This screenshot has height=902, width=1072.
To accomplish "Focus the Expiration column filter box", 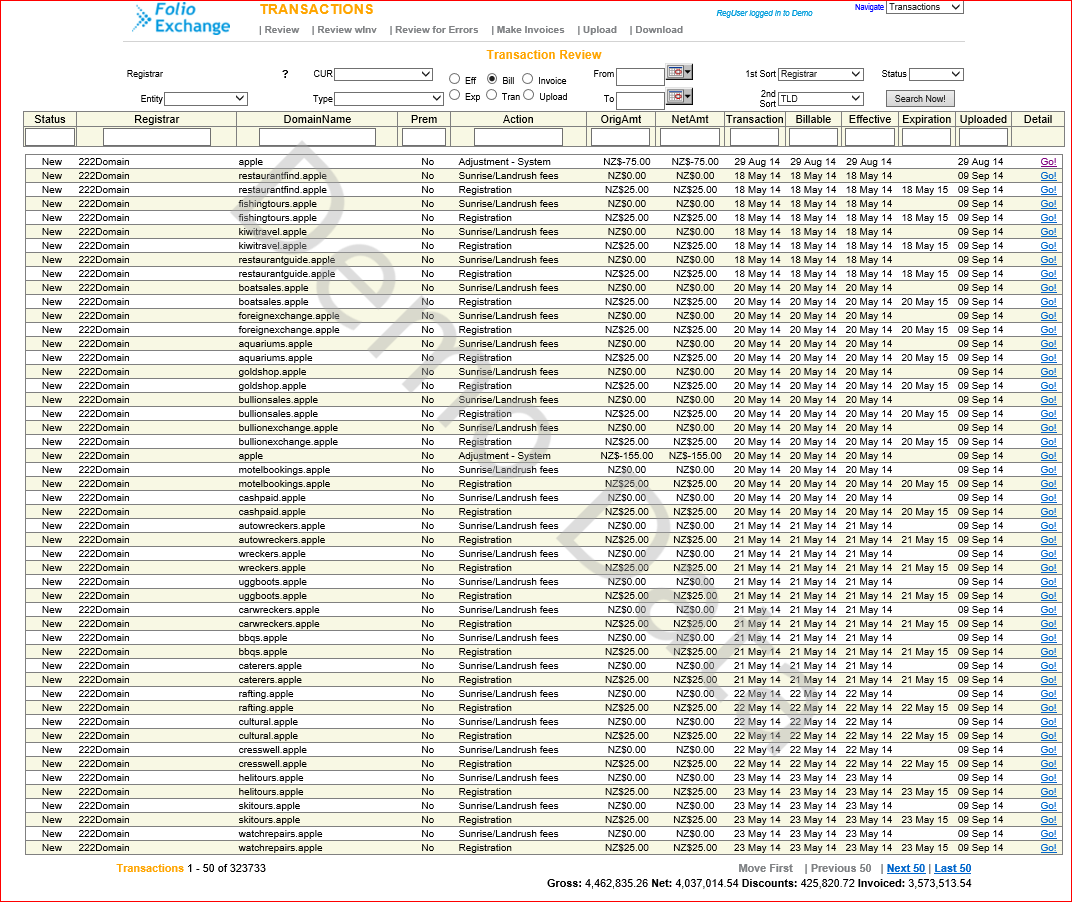I will [926, 137].
